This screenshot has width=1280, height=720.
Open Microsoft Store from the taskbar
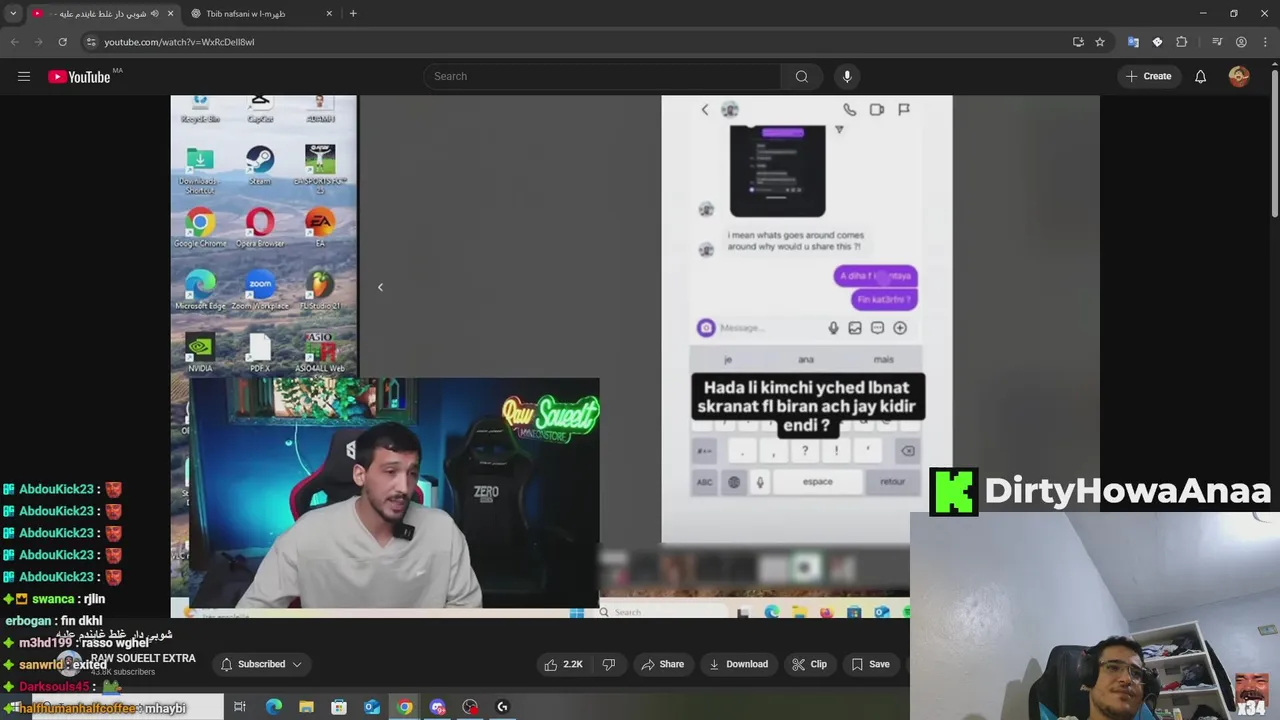click(x=339, y=707)
